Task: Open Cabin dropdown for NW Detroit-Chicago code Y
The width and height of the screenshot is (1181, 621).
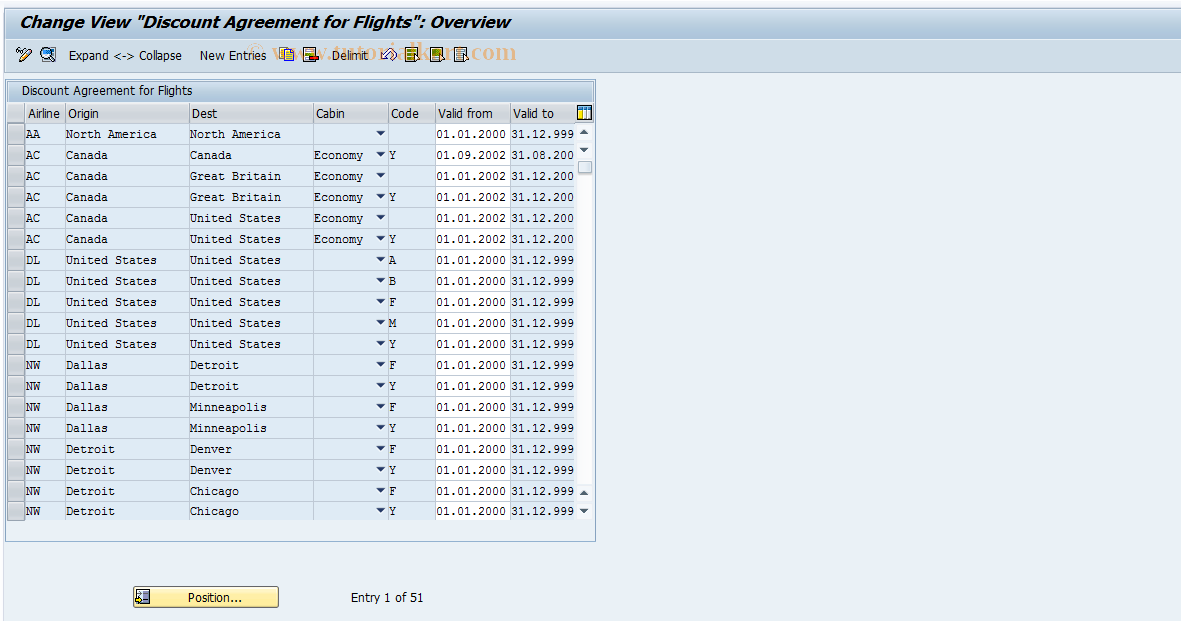Action: tap(380, 511)
